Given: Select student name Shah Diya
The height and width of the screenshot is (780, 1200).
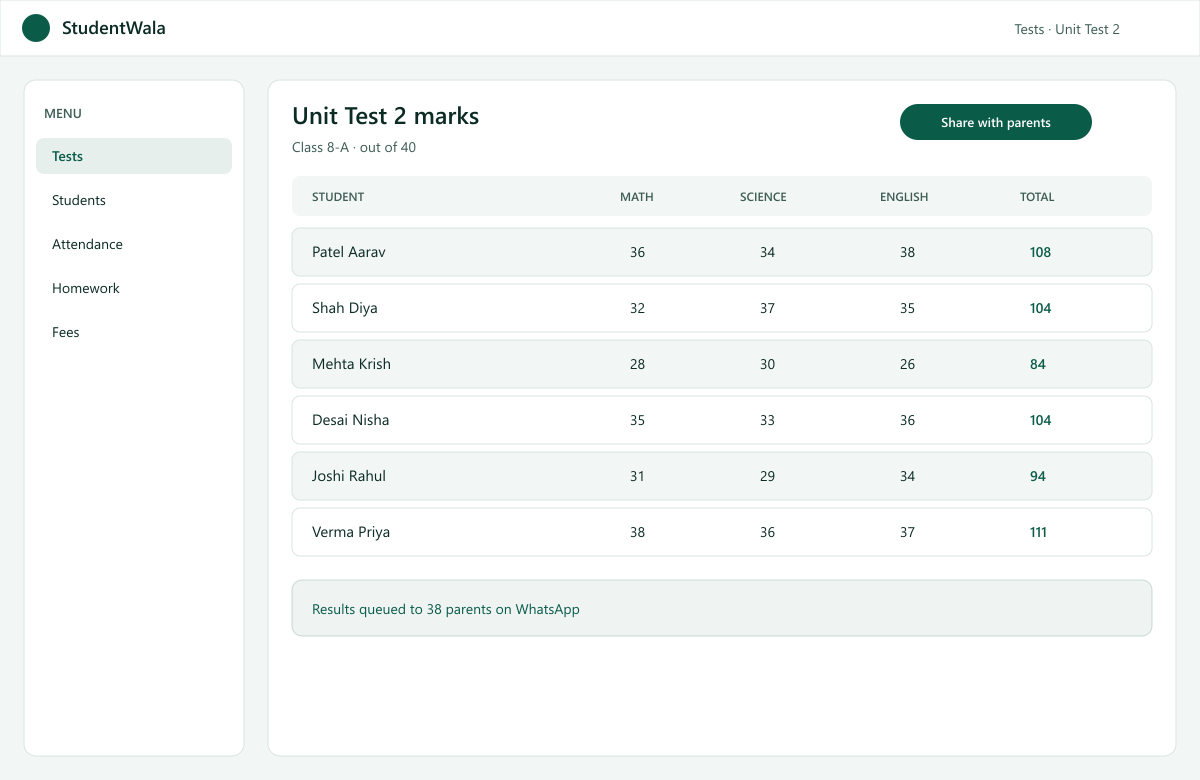Looking at the screenshot, I should tap(345, 308).
